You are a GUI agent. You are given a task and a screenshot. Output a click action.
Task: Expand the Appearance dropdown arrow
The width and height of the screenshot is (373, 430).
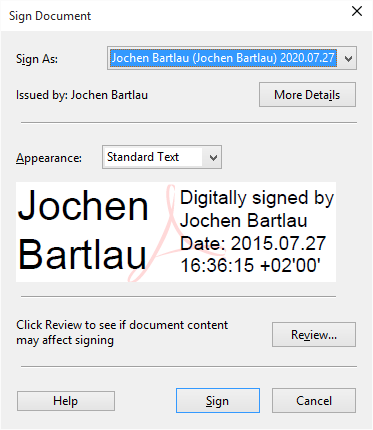[213, 157]
